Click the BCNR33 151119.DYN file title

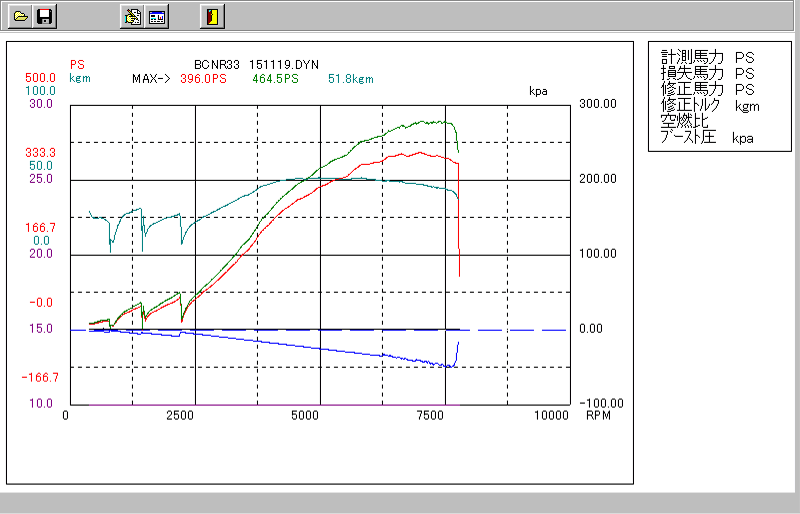pos(256,64)
